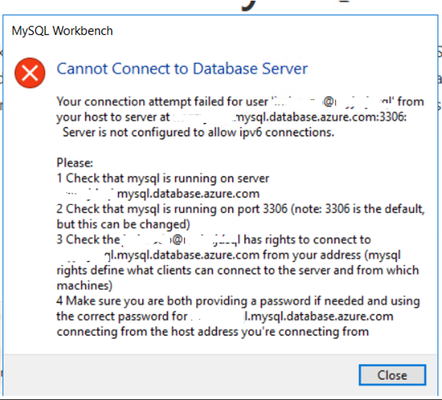Click the ipv6 connections error message line

[198, 132]
